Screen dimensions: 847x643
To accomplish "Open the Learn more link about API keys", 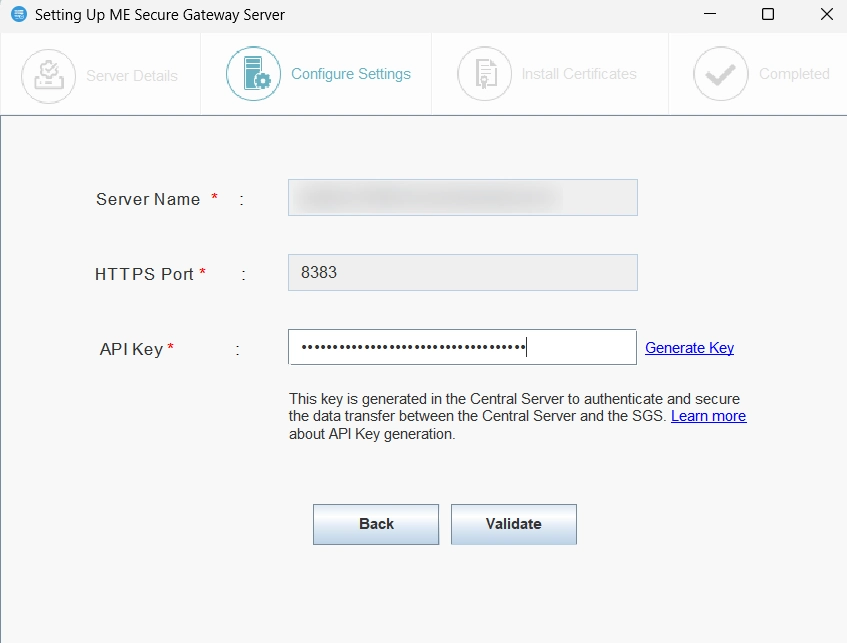I will 708,416.
